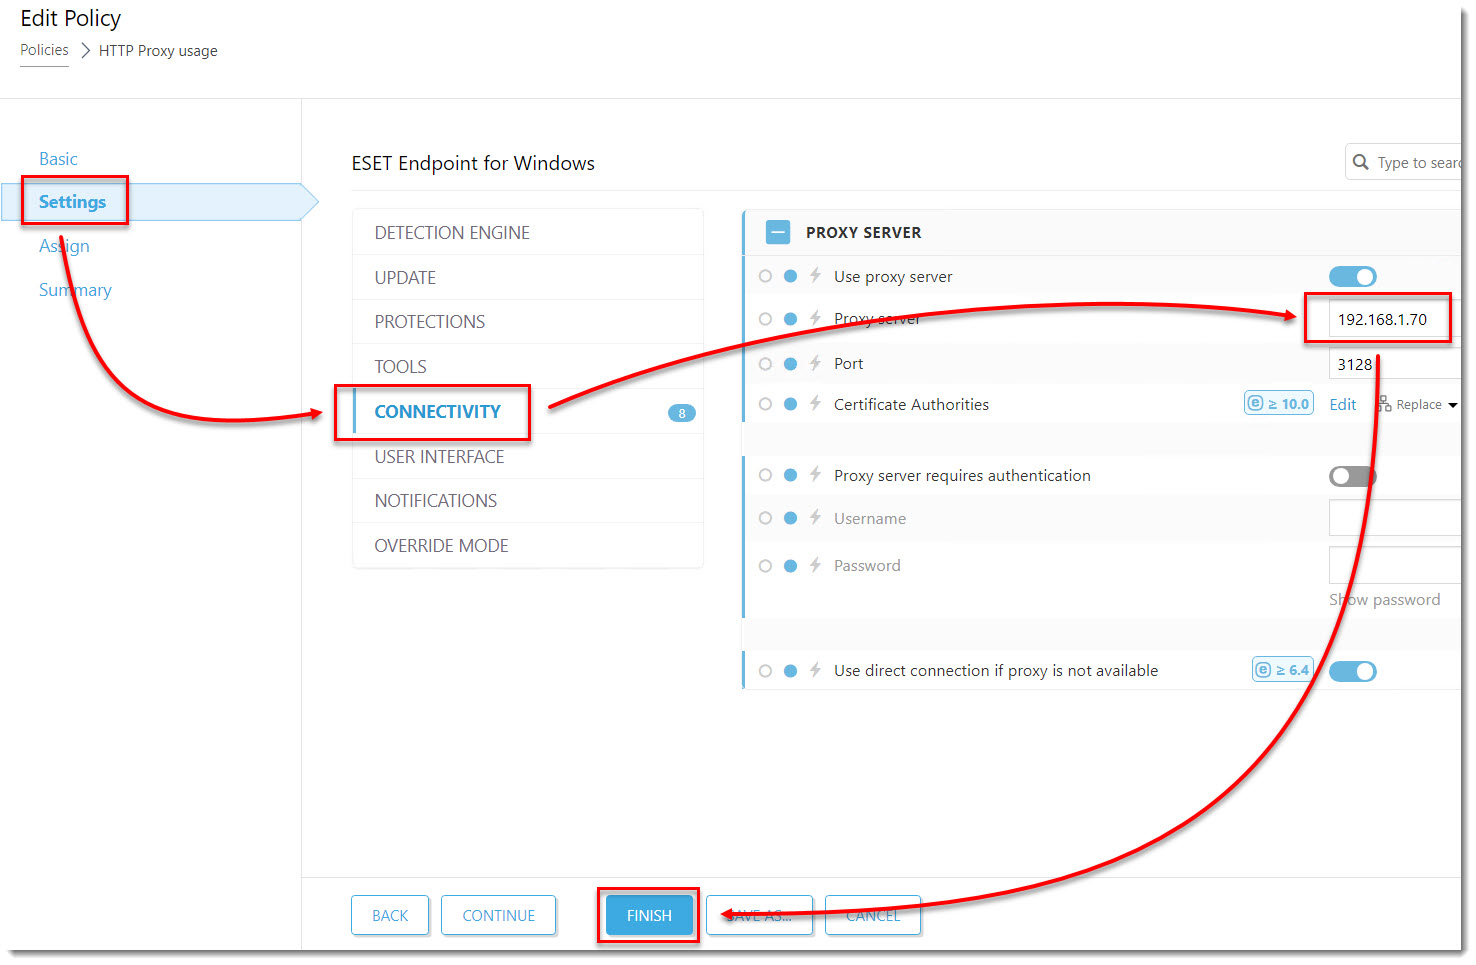The width and height of the screenshot is (1476, 965).
Task: Click Edit link for Certificate Authorities
Action: click(1343, 404)
